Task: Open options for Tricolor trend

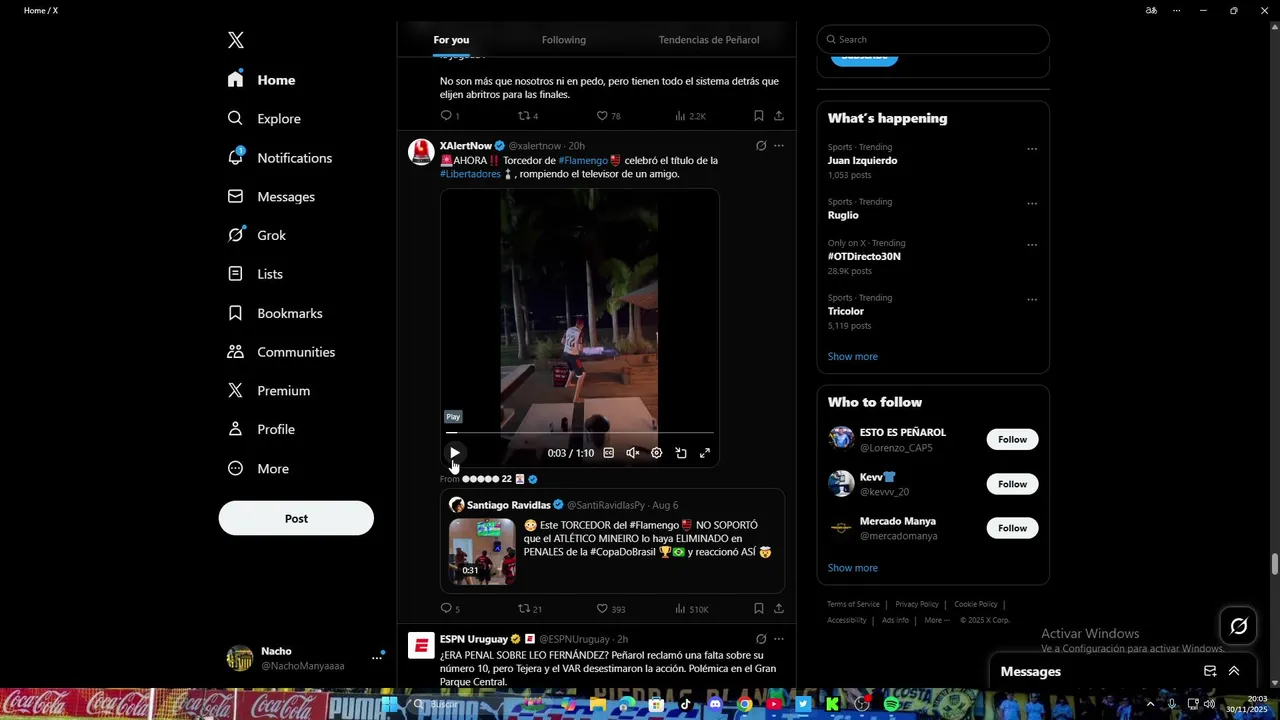Action: click(1032, 299)
